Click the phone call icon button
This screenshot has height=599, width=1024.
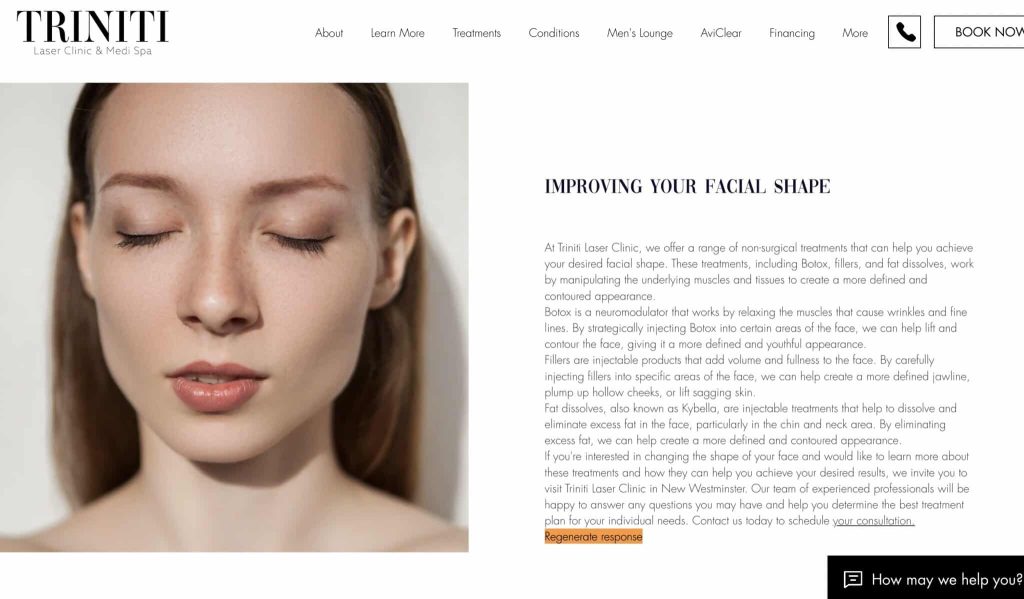(x=904, y=32)
